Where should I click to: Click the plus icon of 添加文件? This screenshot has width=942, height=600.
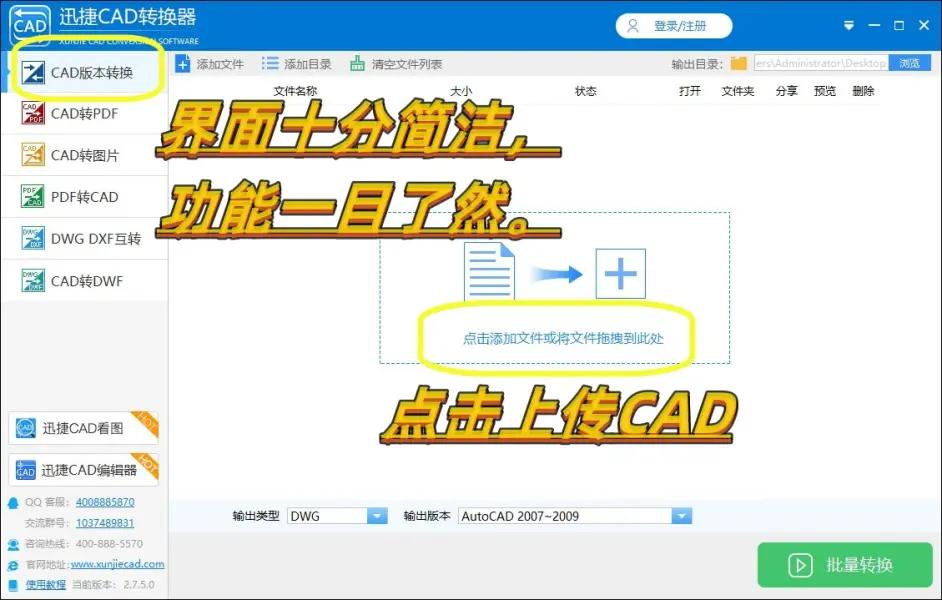tap(183, 64)
